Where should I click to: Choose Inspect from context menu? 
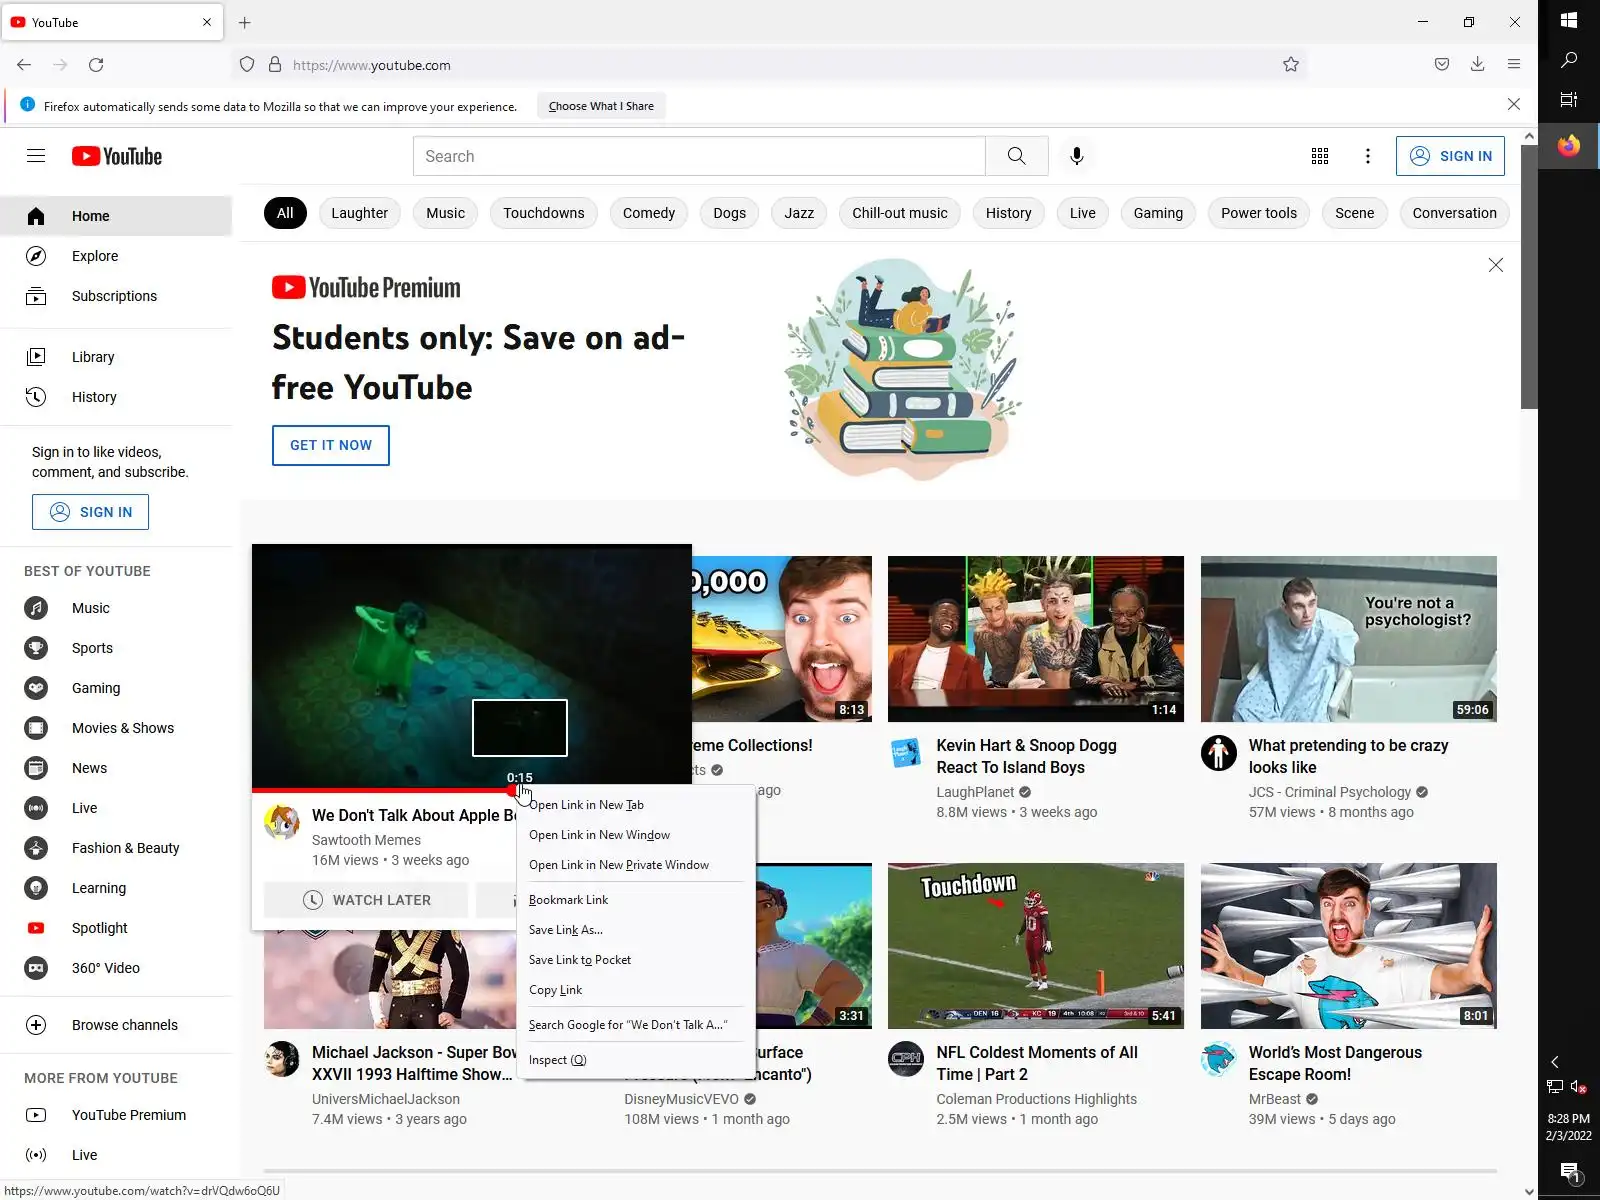click(636, 1060)
